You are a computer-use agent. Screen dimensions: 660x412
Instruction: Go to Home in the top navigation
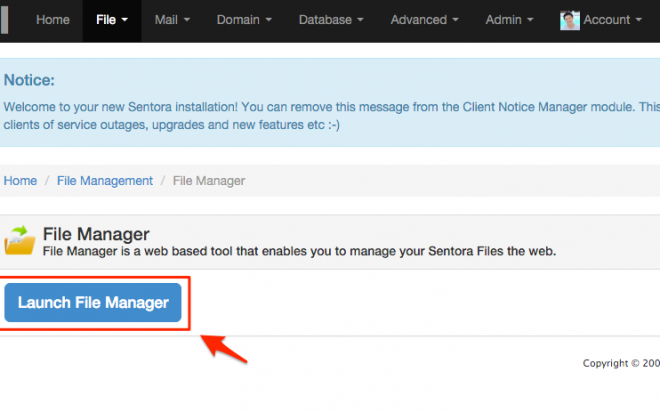[53, 20]
